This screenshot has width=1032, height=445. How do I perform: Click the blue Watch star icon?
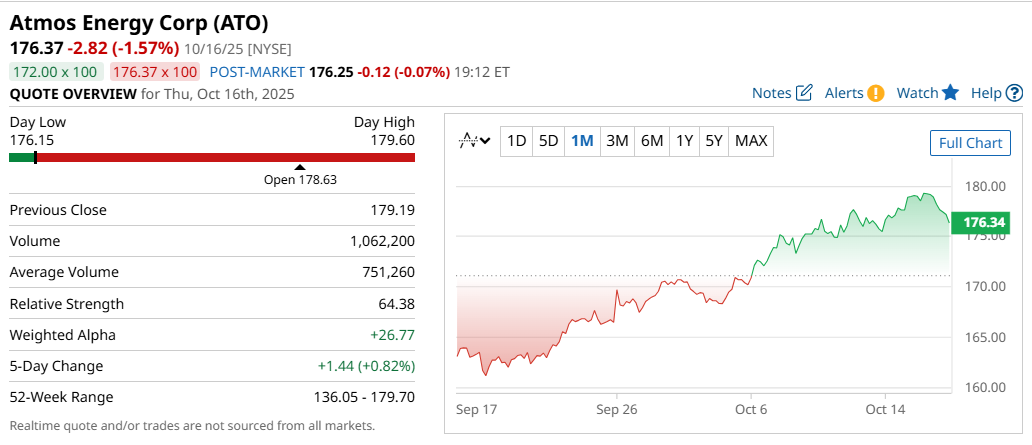coord(950,93)
